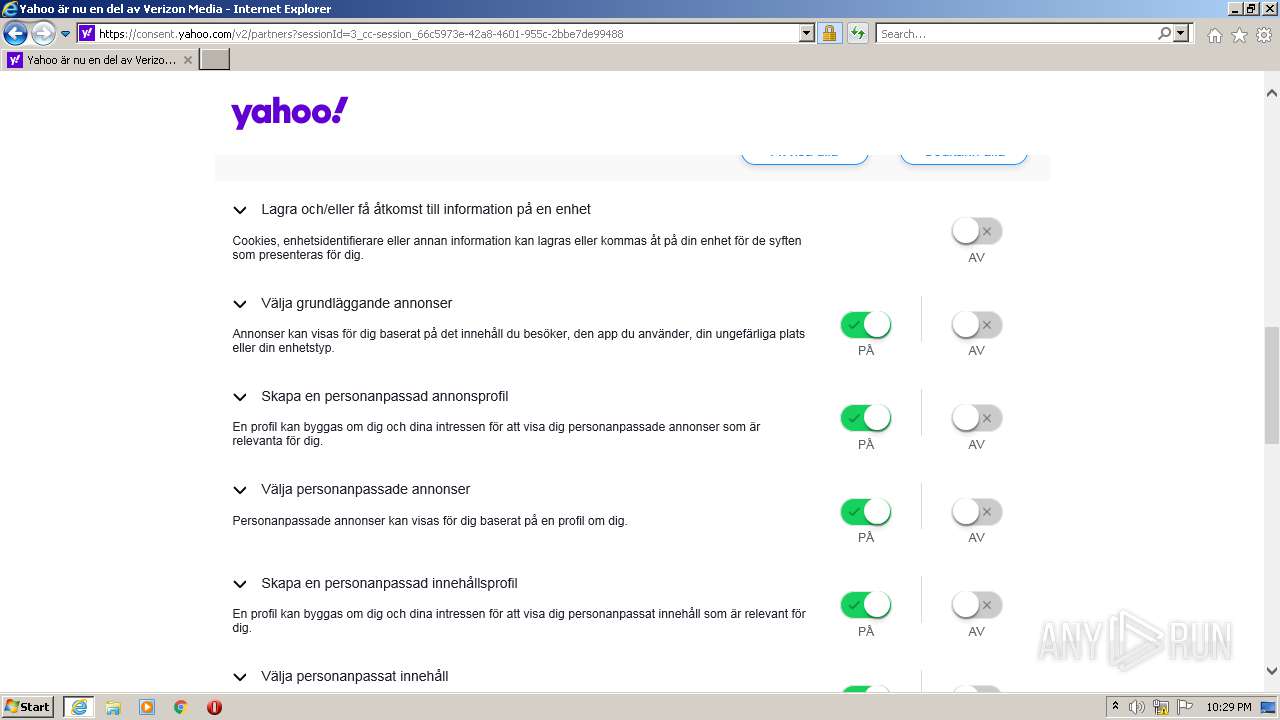
Task: Show hidden tray icons arrow
Action: 1115,706
